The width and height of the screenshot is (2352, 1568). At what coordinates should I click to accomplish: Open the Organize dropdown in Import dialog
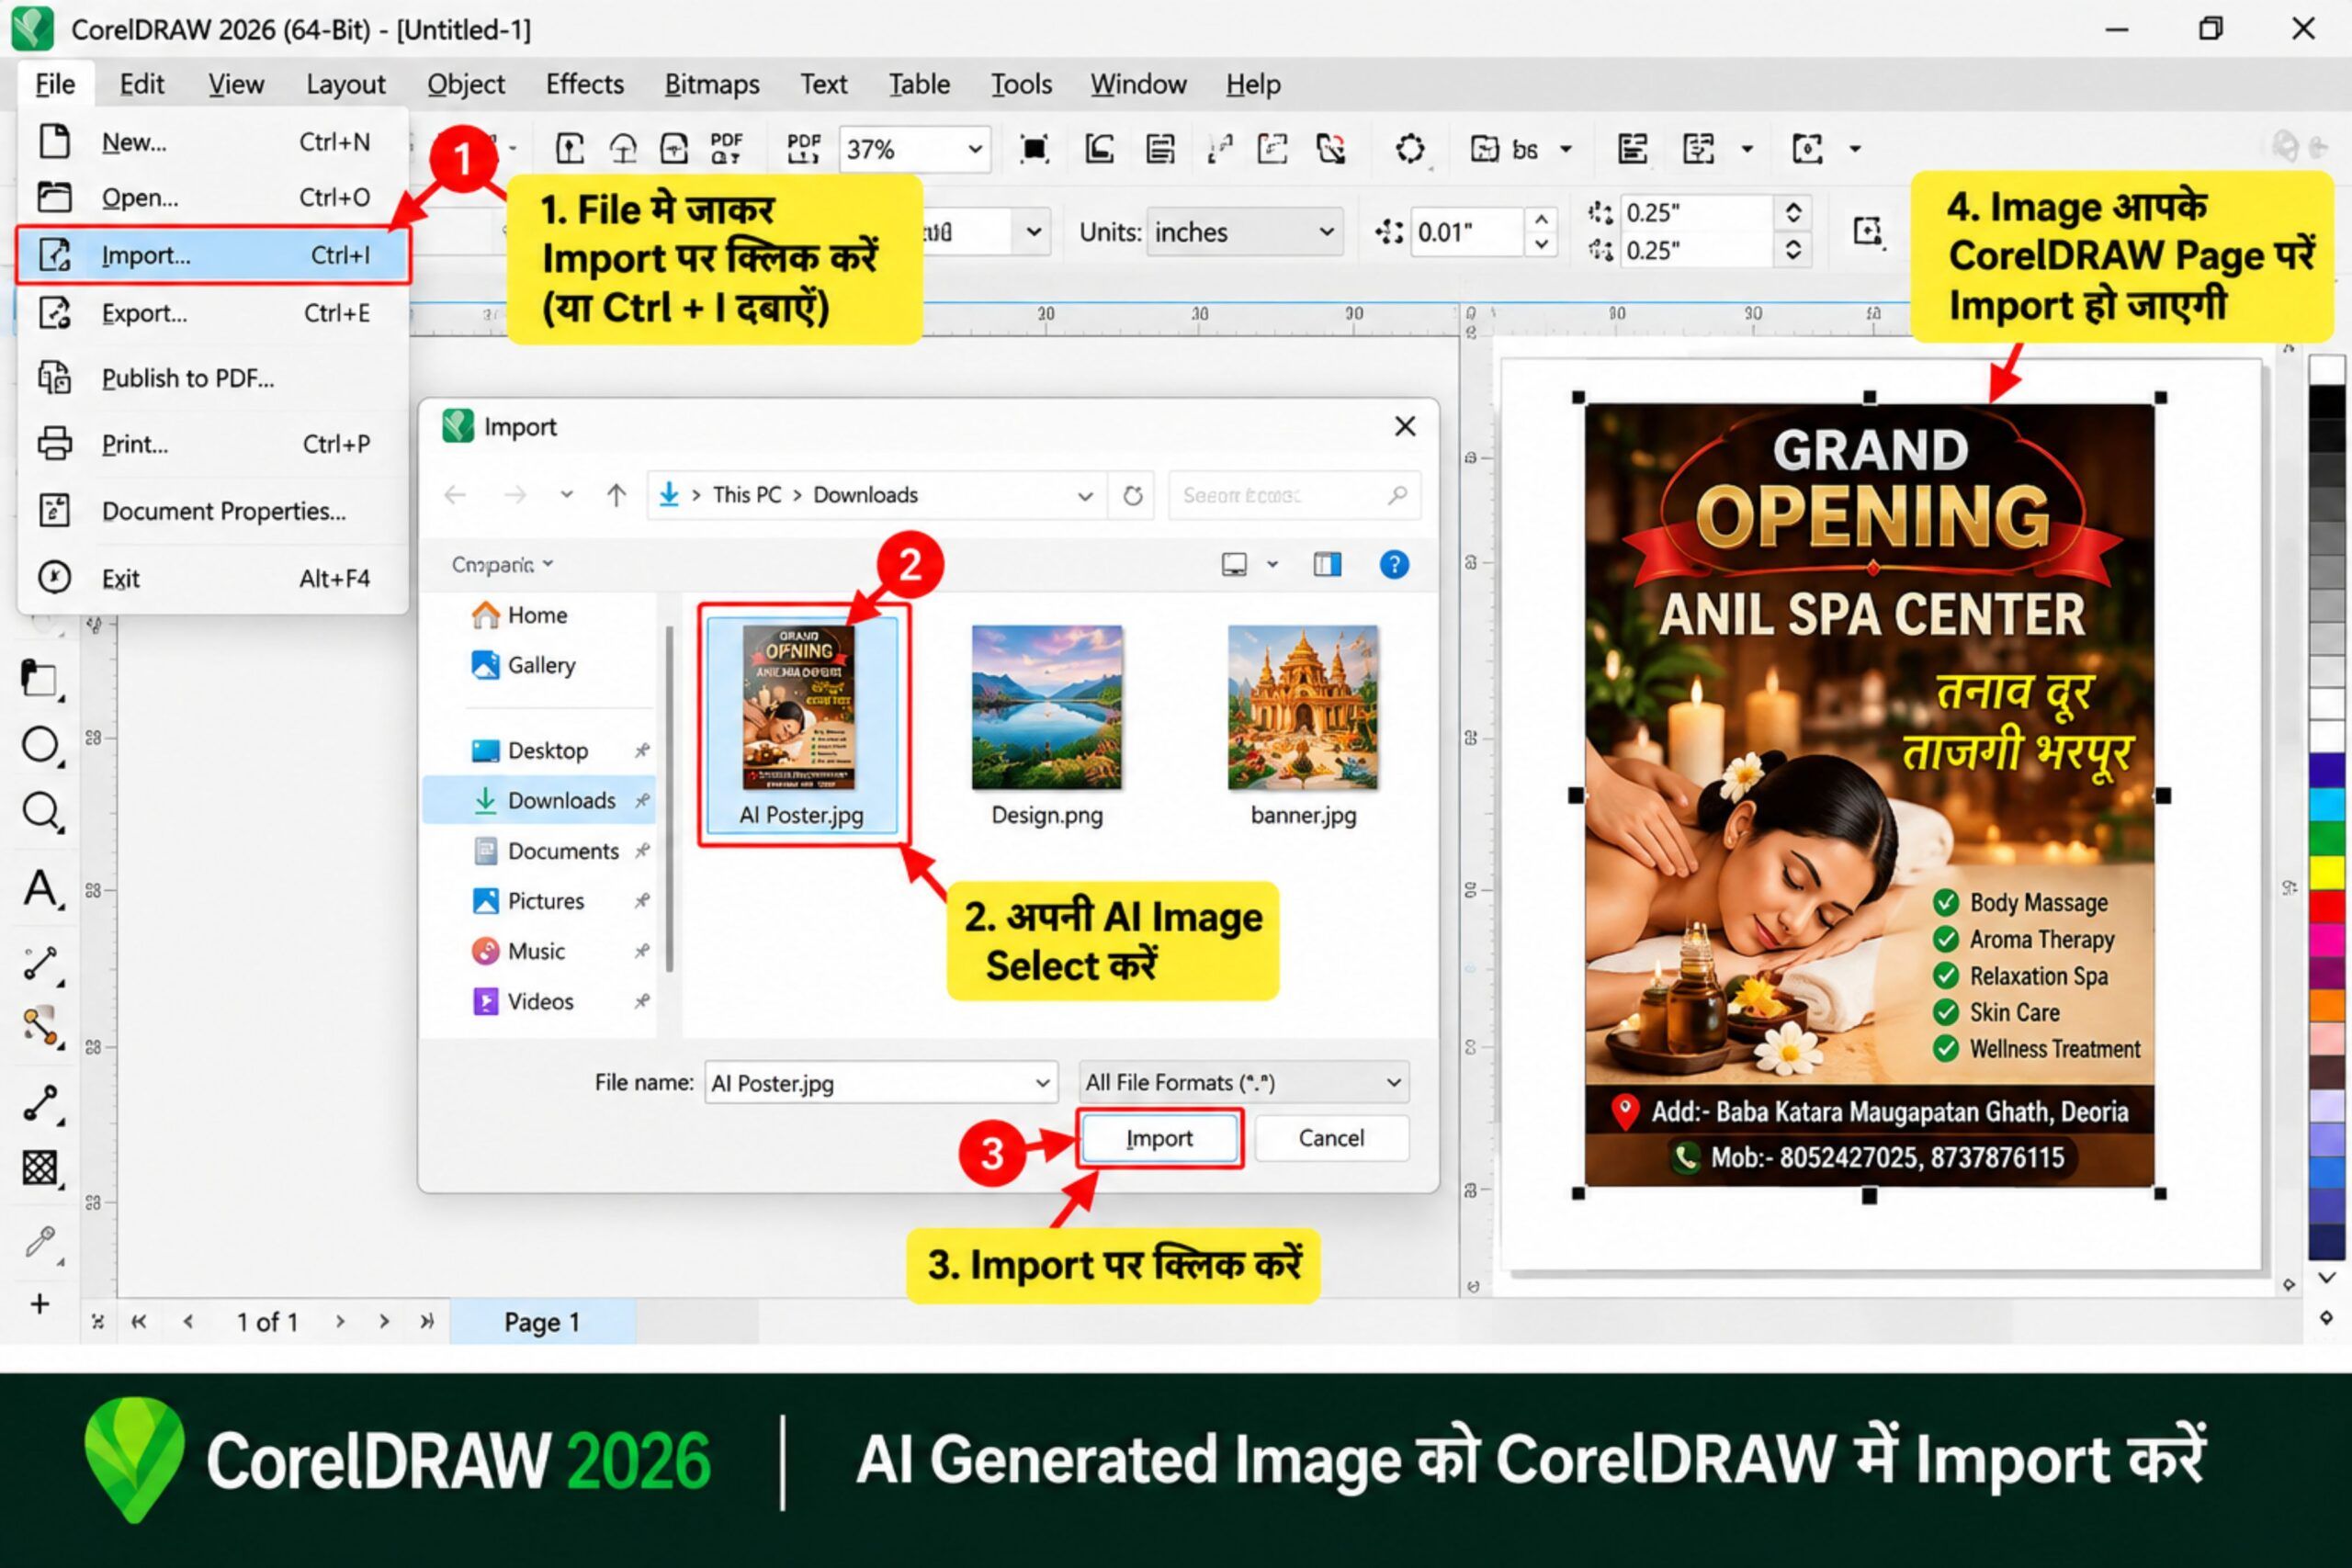click(502, 565)
